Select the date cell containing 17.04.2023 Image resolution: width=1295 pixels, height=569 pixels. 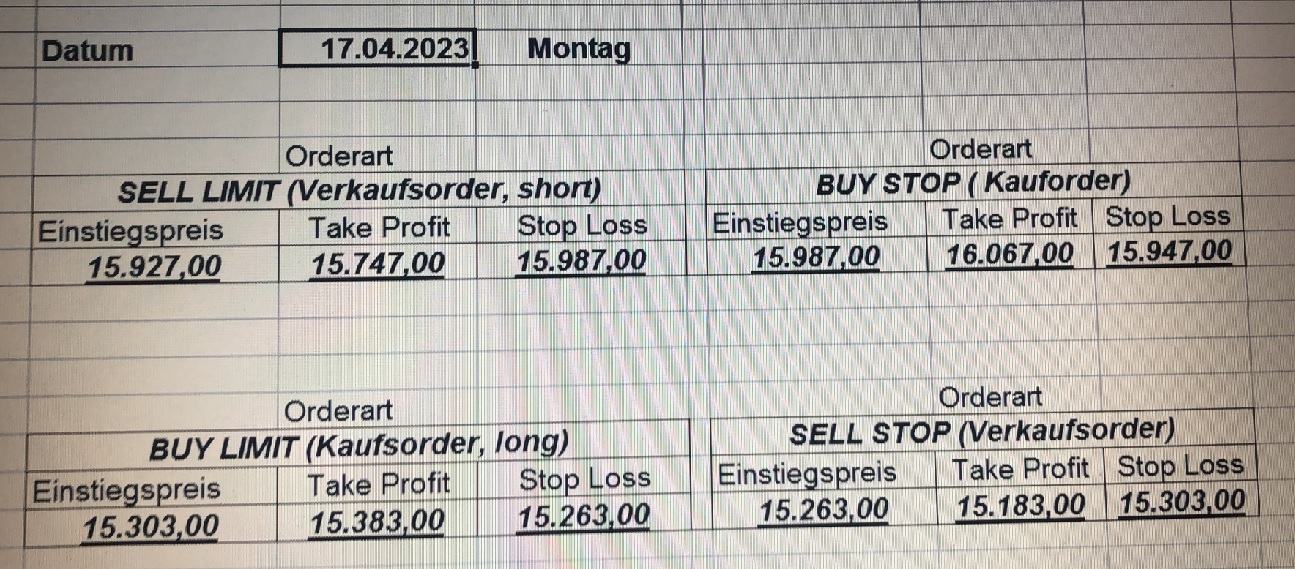tap(378, 48)
